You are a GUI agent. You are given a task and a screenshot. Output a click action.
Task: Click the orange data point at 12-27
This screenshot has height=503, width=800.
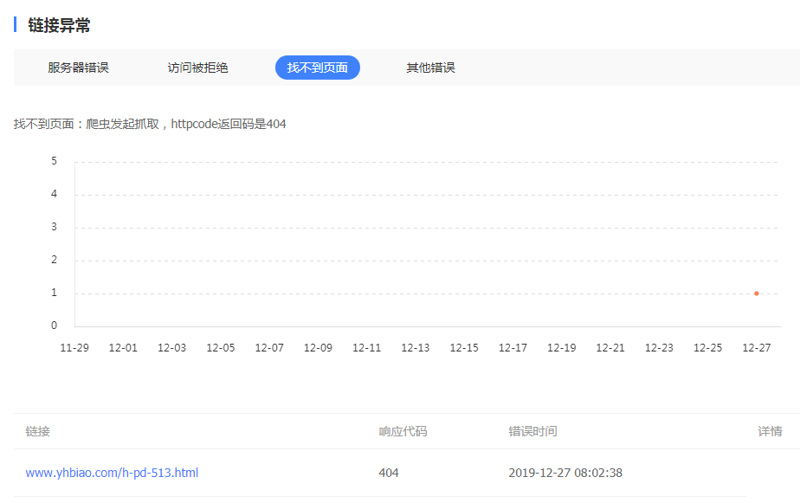click(x=756, y=293)
